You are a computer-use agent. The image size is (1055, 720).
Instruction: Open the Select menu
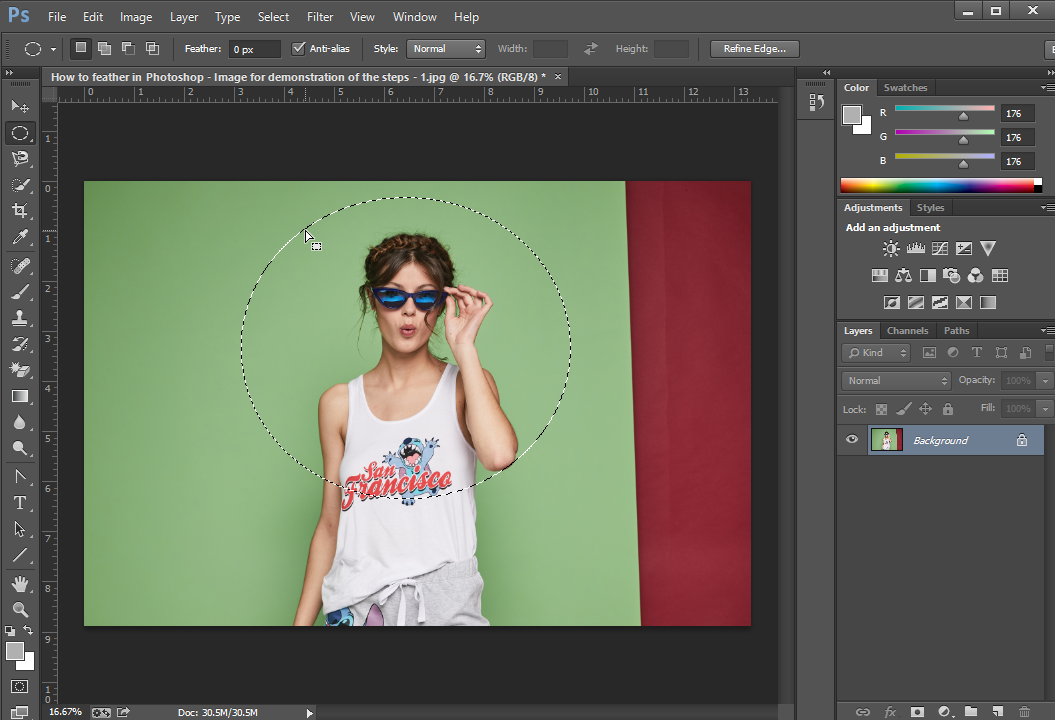tap(273, 16)
